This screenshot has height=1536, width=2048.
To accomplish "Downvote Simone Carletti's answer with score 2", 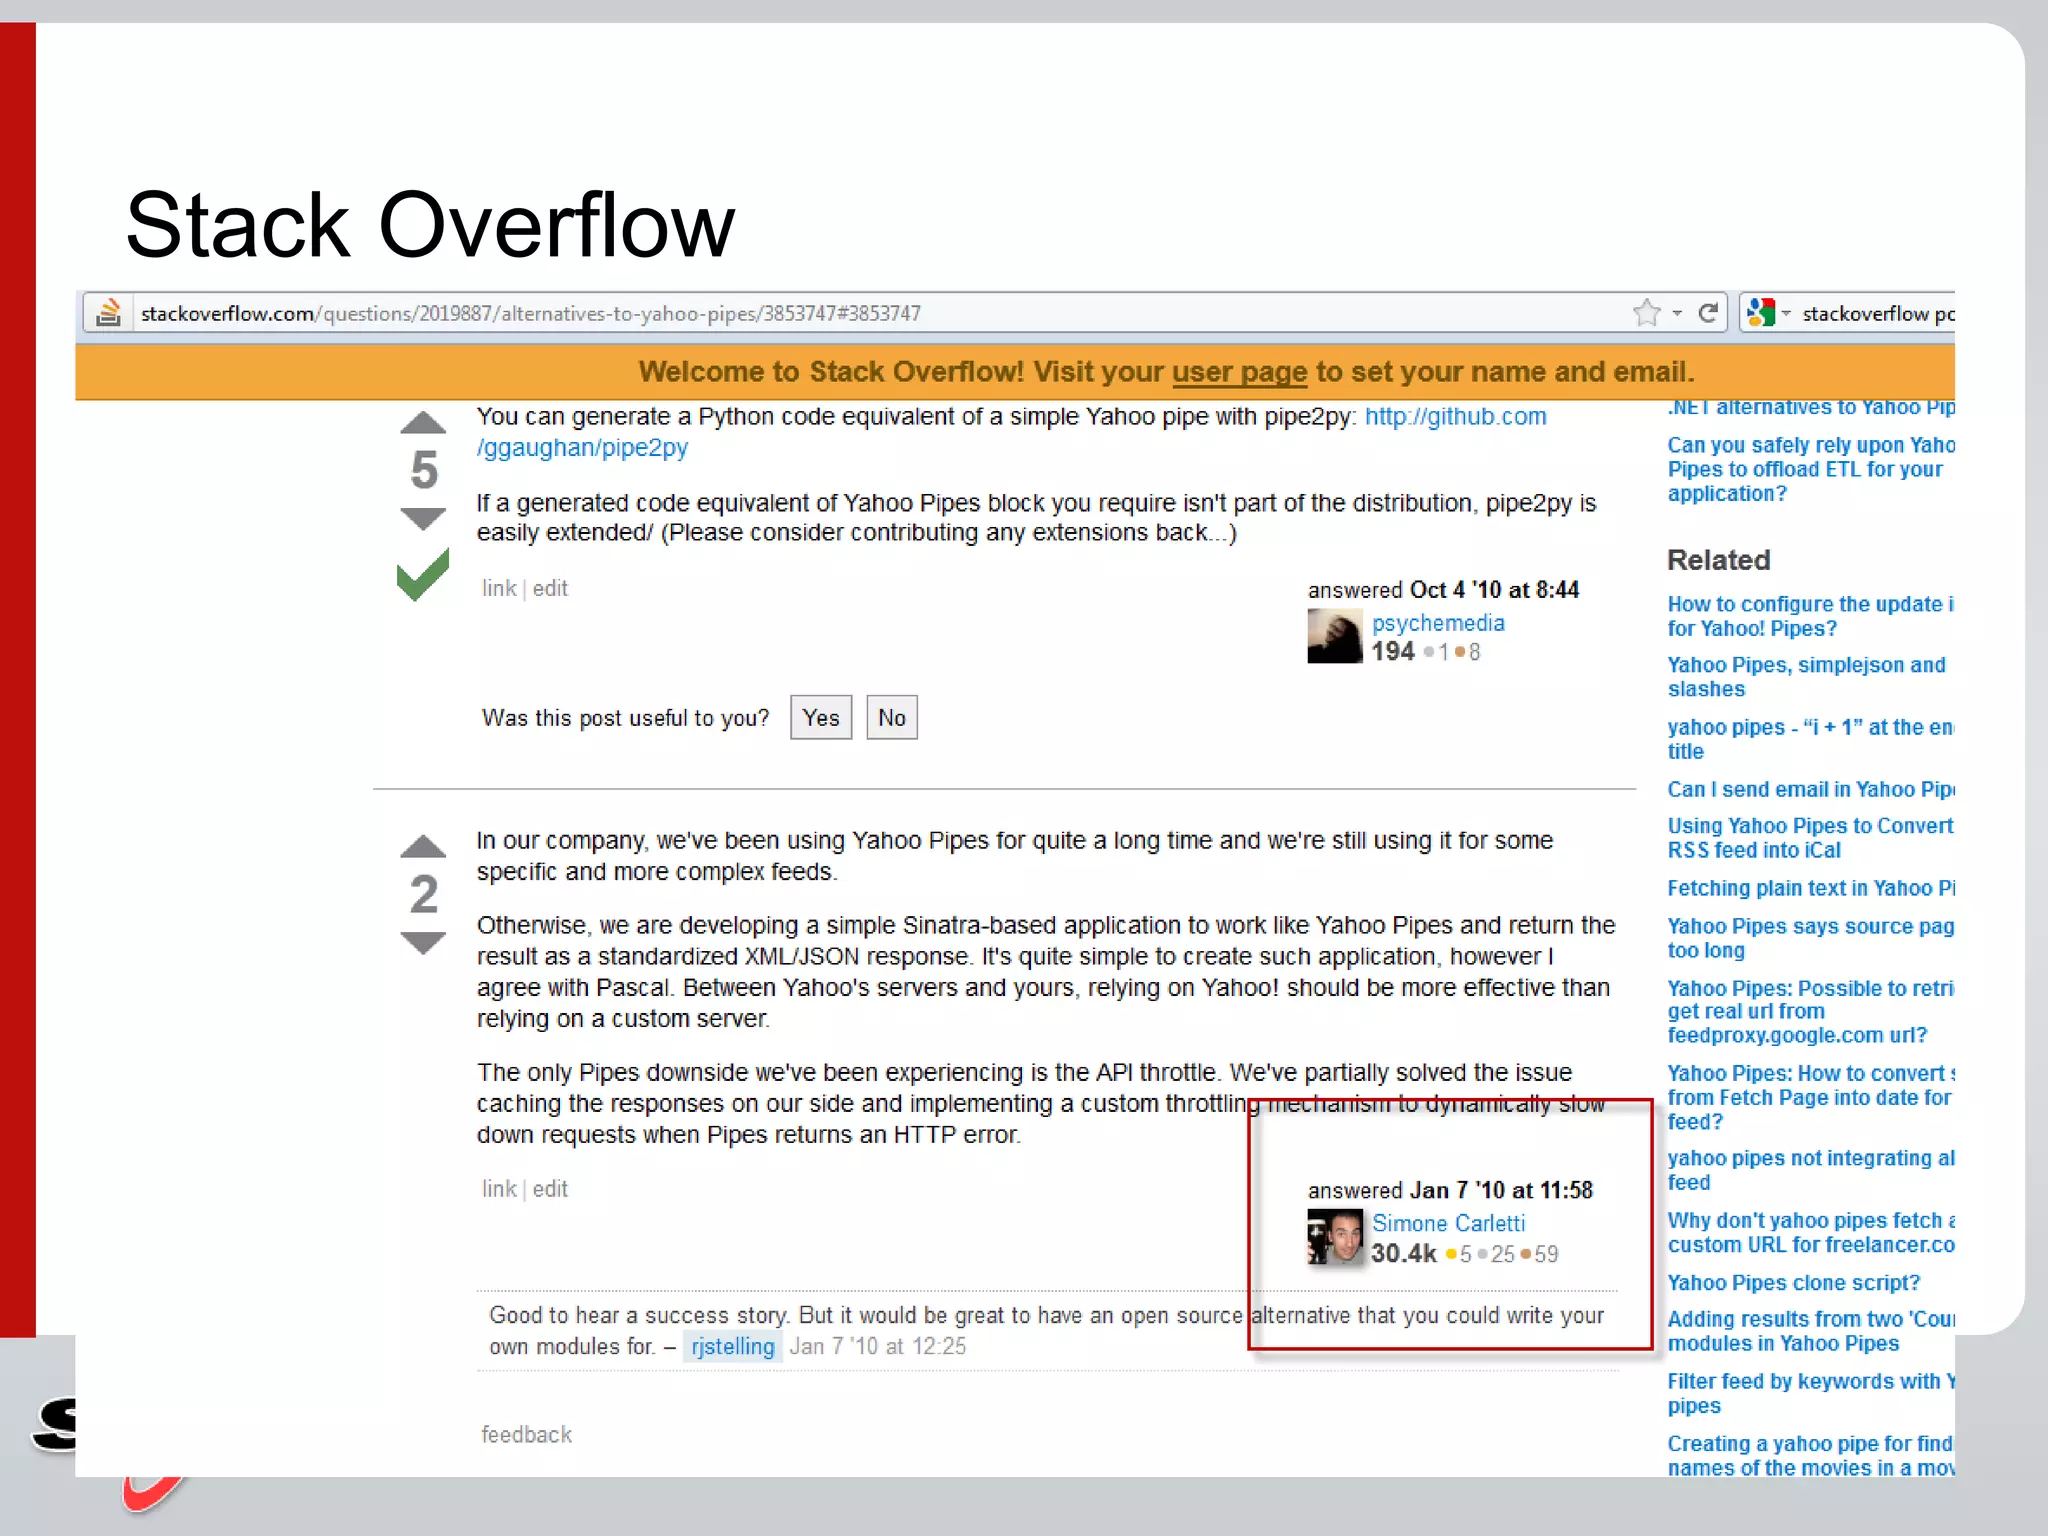I will (x=423, y=942).
